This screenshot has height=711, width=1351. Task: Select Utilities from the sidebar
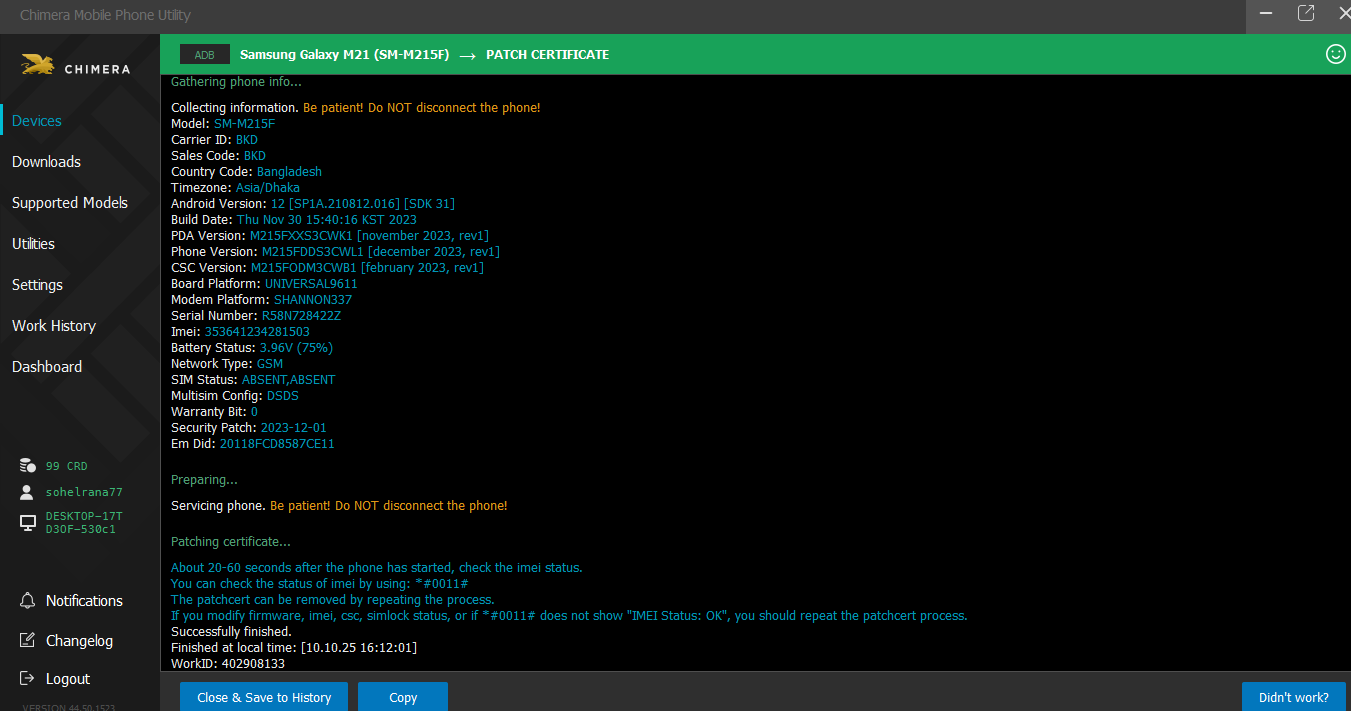point(33,244)
